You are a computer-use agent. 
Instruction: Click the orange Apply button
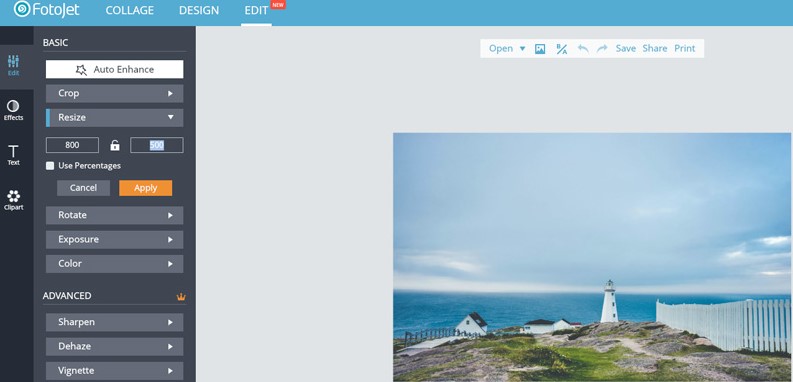pyautogui.click(x=146, y=188)
